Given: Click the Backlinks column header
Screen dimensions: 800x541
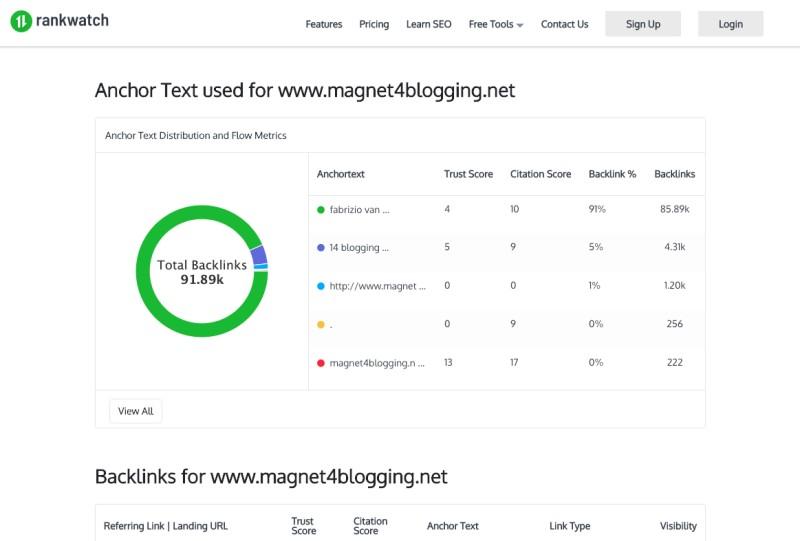Looking at the screenshot, I should coord(674,174).
